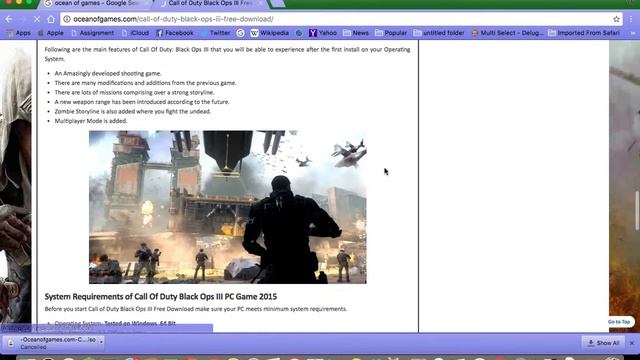Click the page vertical scrollbar thumb
640x360 pixels.
coord(637,210)
